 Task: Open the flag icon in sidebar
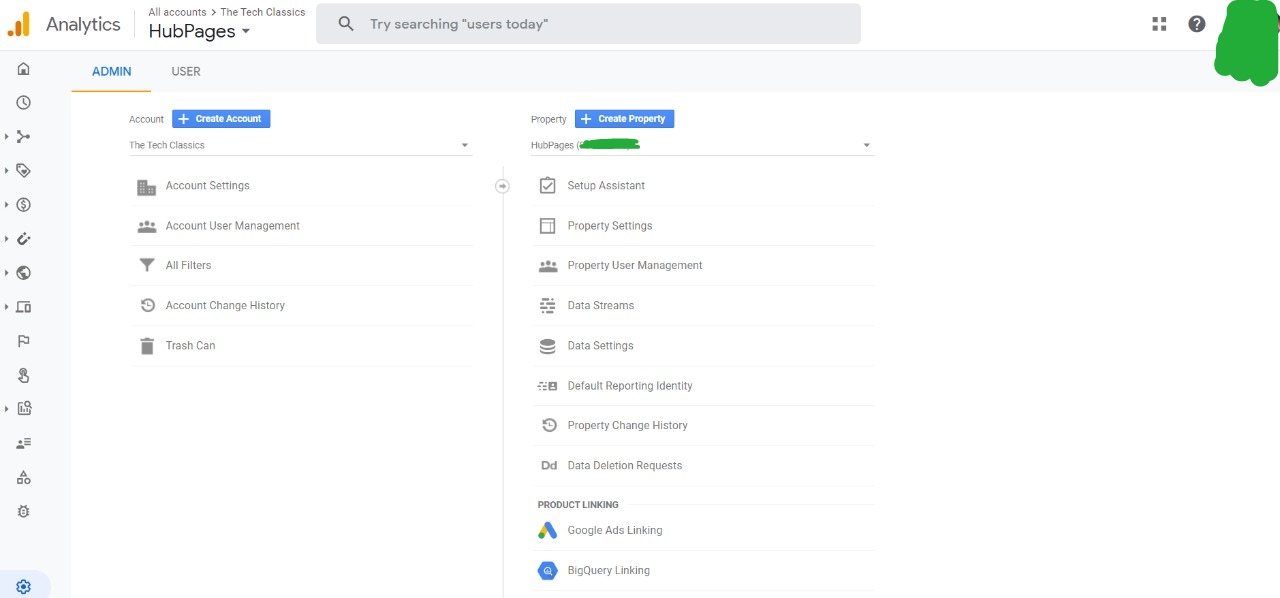(24, 341)
